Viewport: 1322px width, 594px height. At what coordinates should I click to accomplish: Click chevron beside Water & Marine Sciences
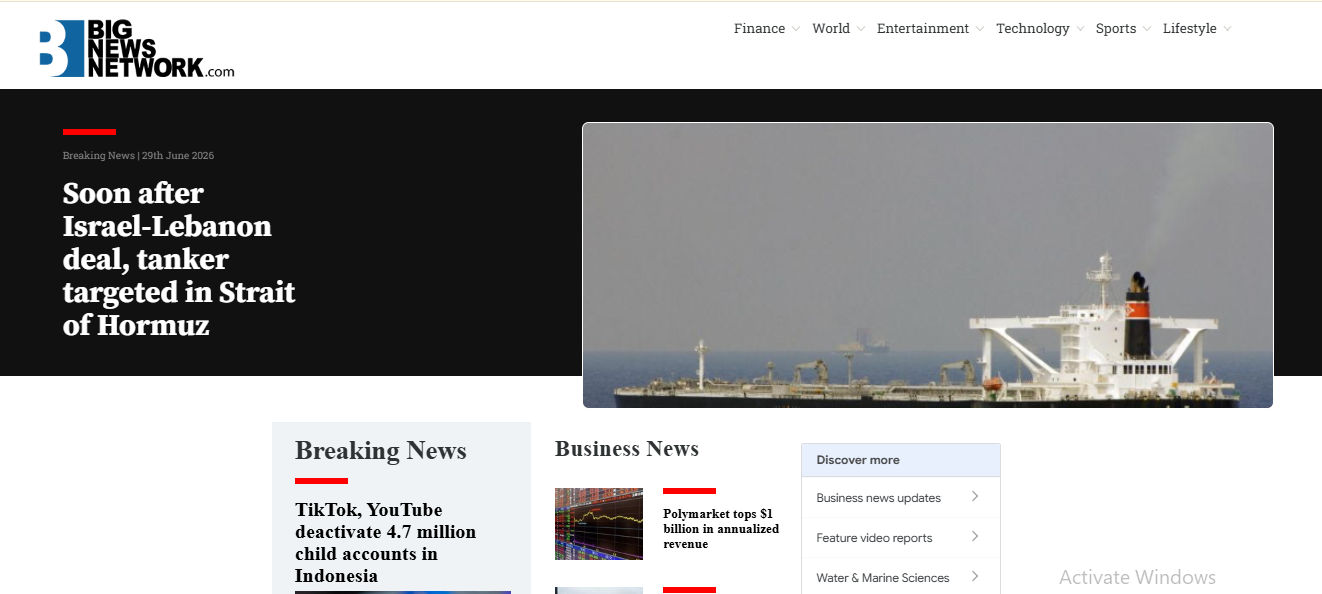click(975, 576)
